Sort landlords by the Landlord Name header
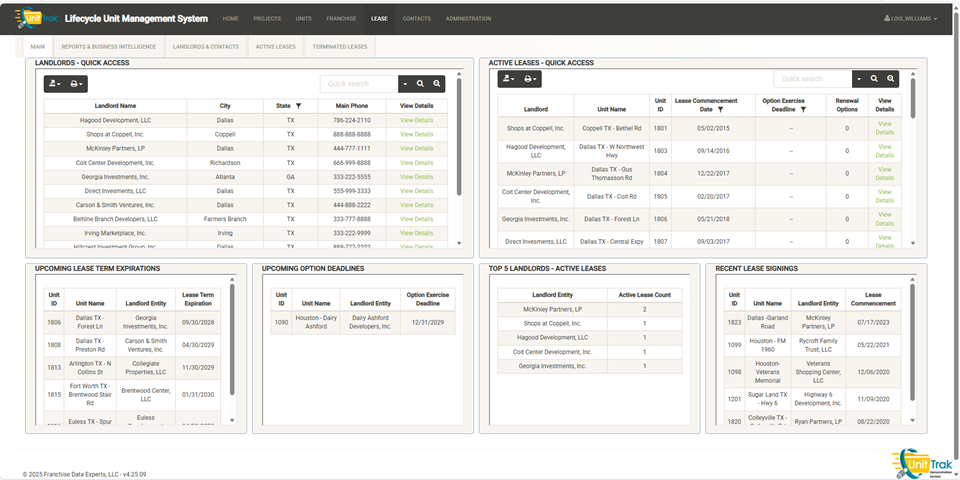Screen dimensions: 960x480 (x=115, y=105)
